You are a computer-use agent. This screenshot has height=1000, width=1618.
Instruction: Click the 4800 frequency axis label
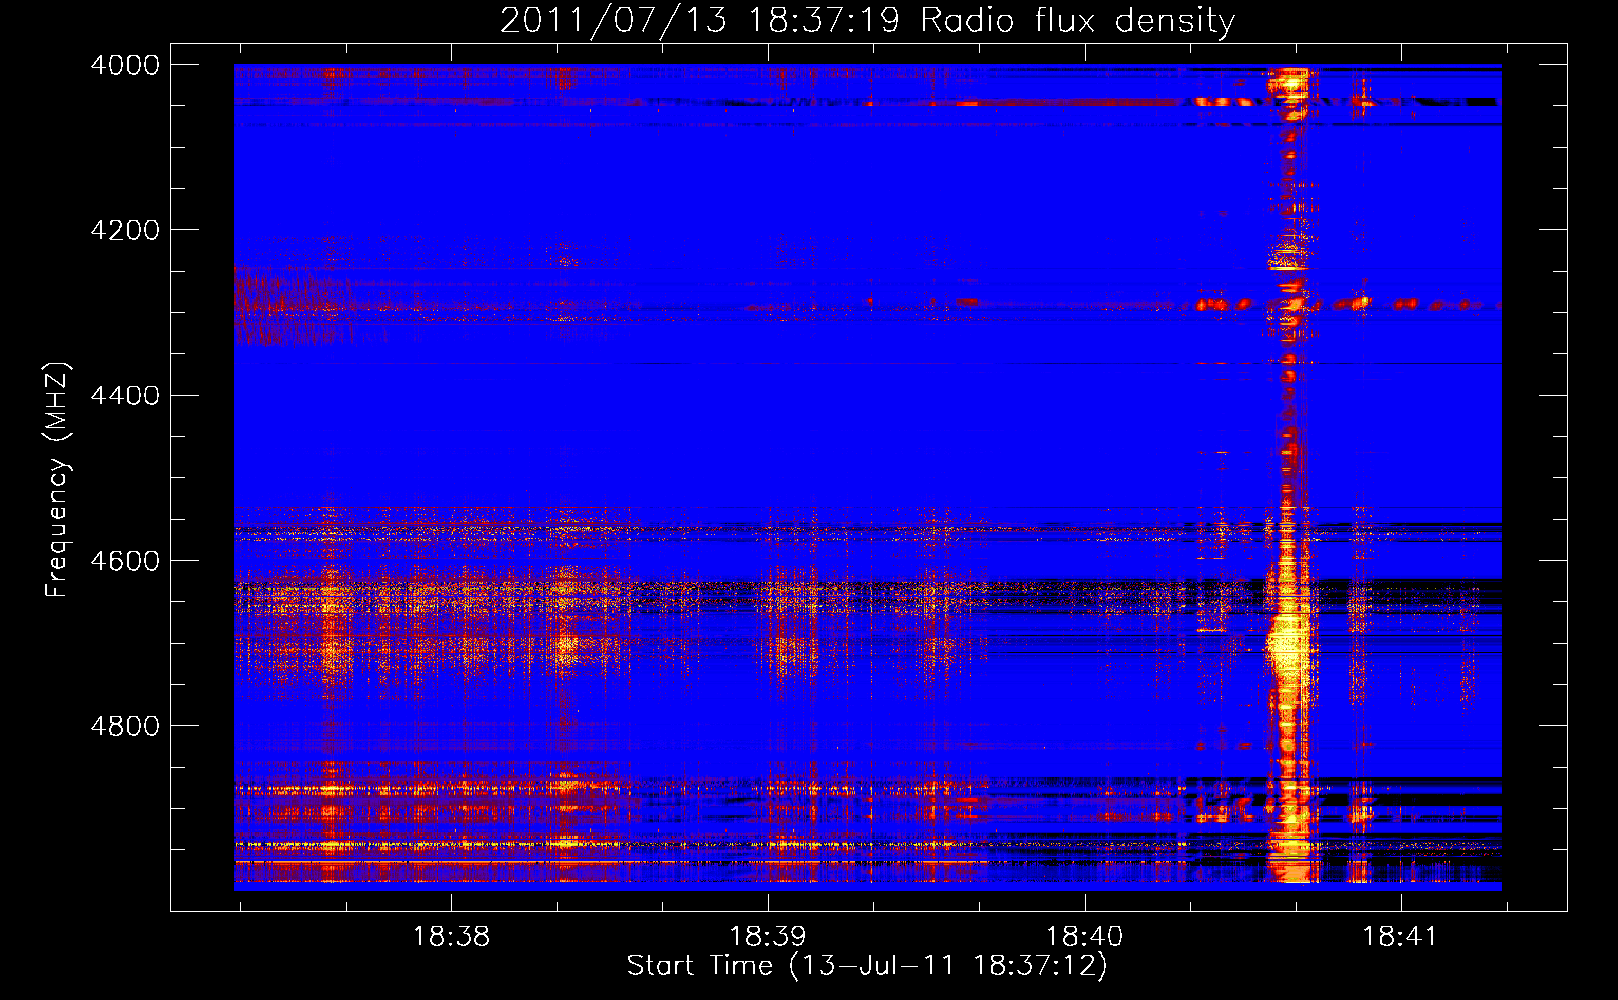coord(125,726)
